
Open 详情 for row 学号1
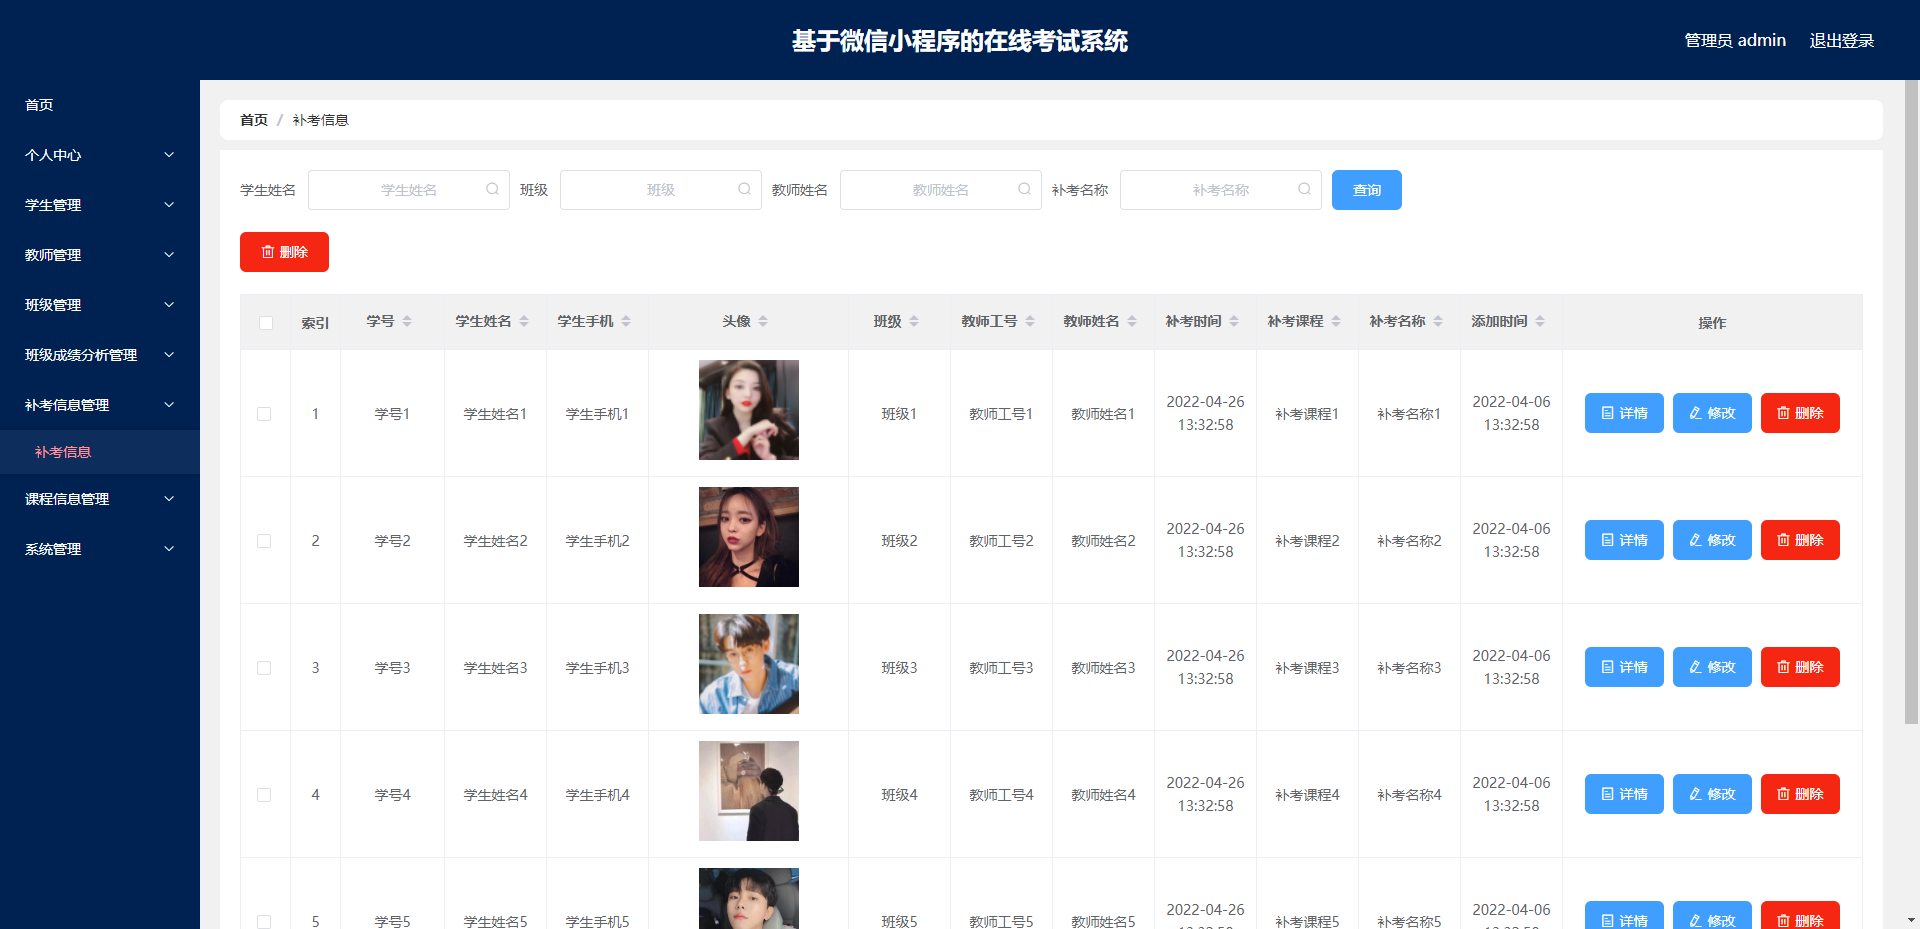tap(1624, 413)
